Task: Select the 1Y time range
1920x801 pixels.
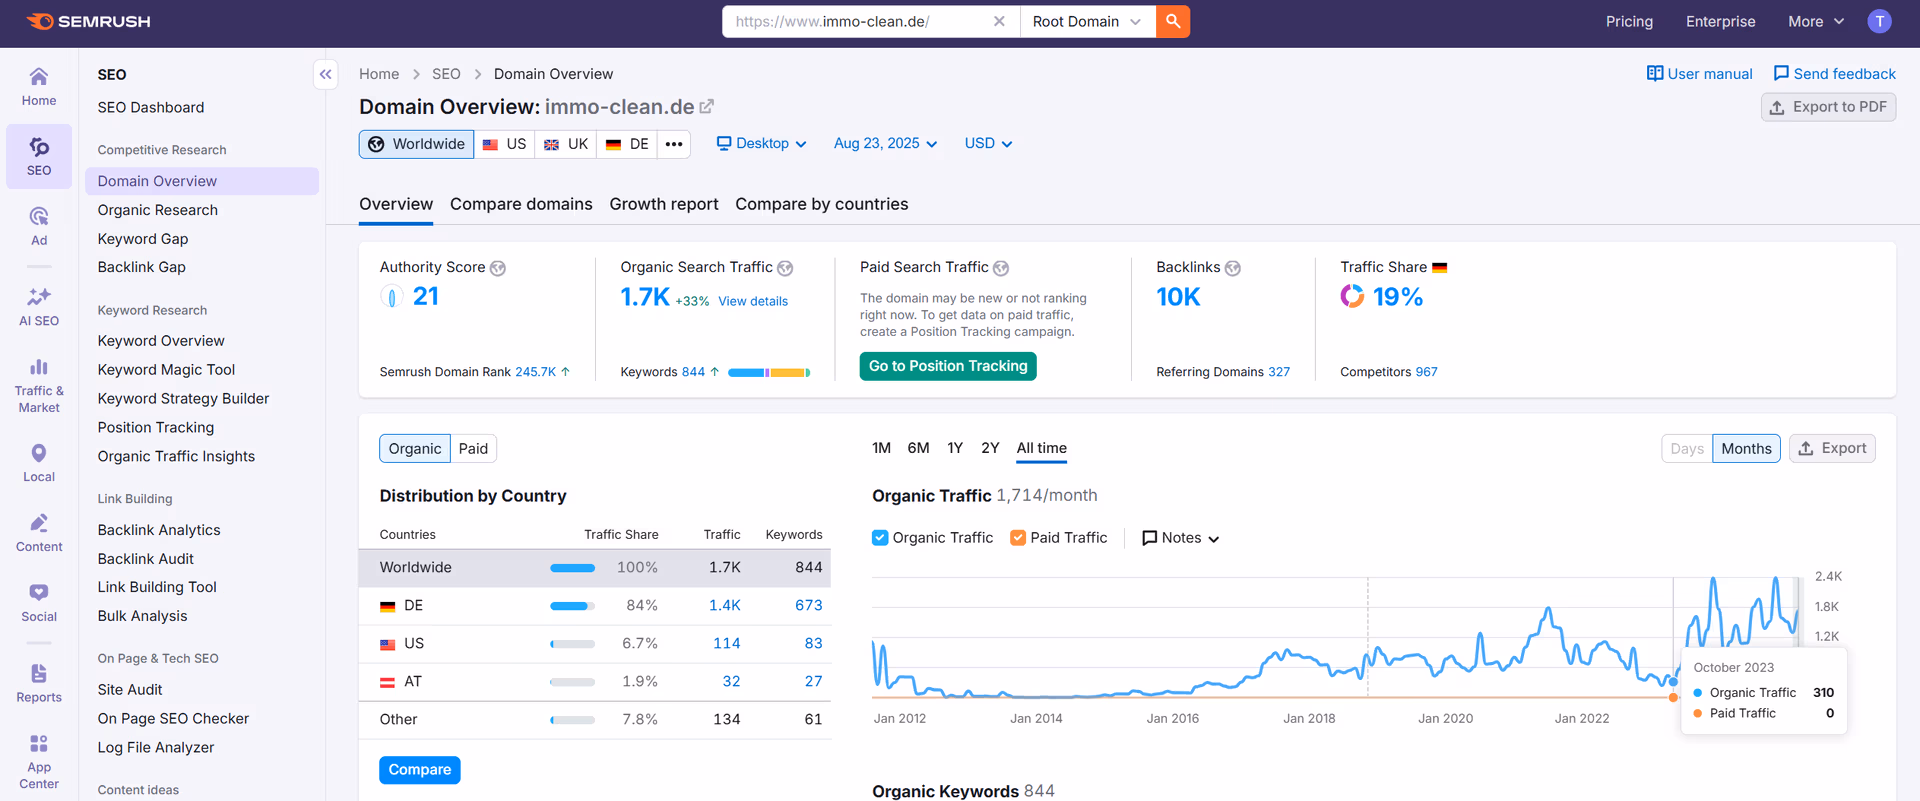Action: tap(955, 448)
